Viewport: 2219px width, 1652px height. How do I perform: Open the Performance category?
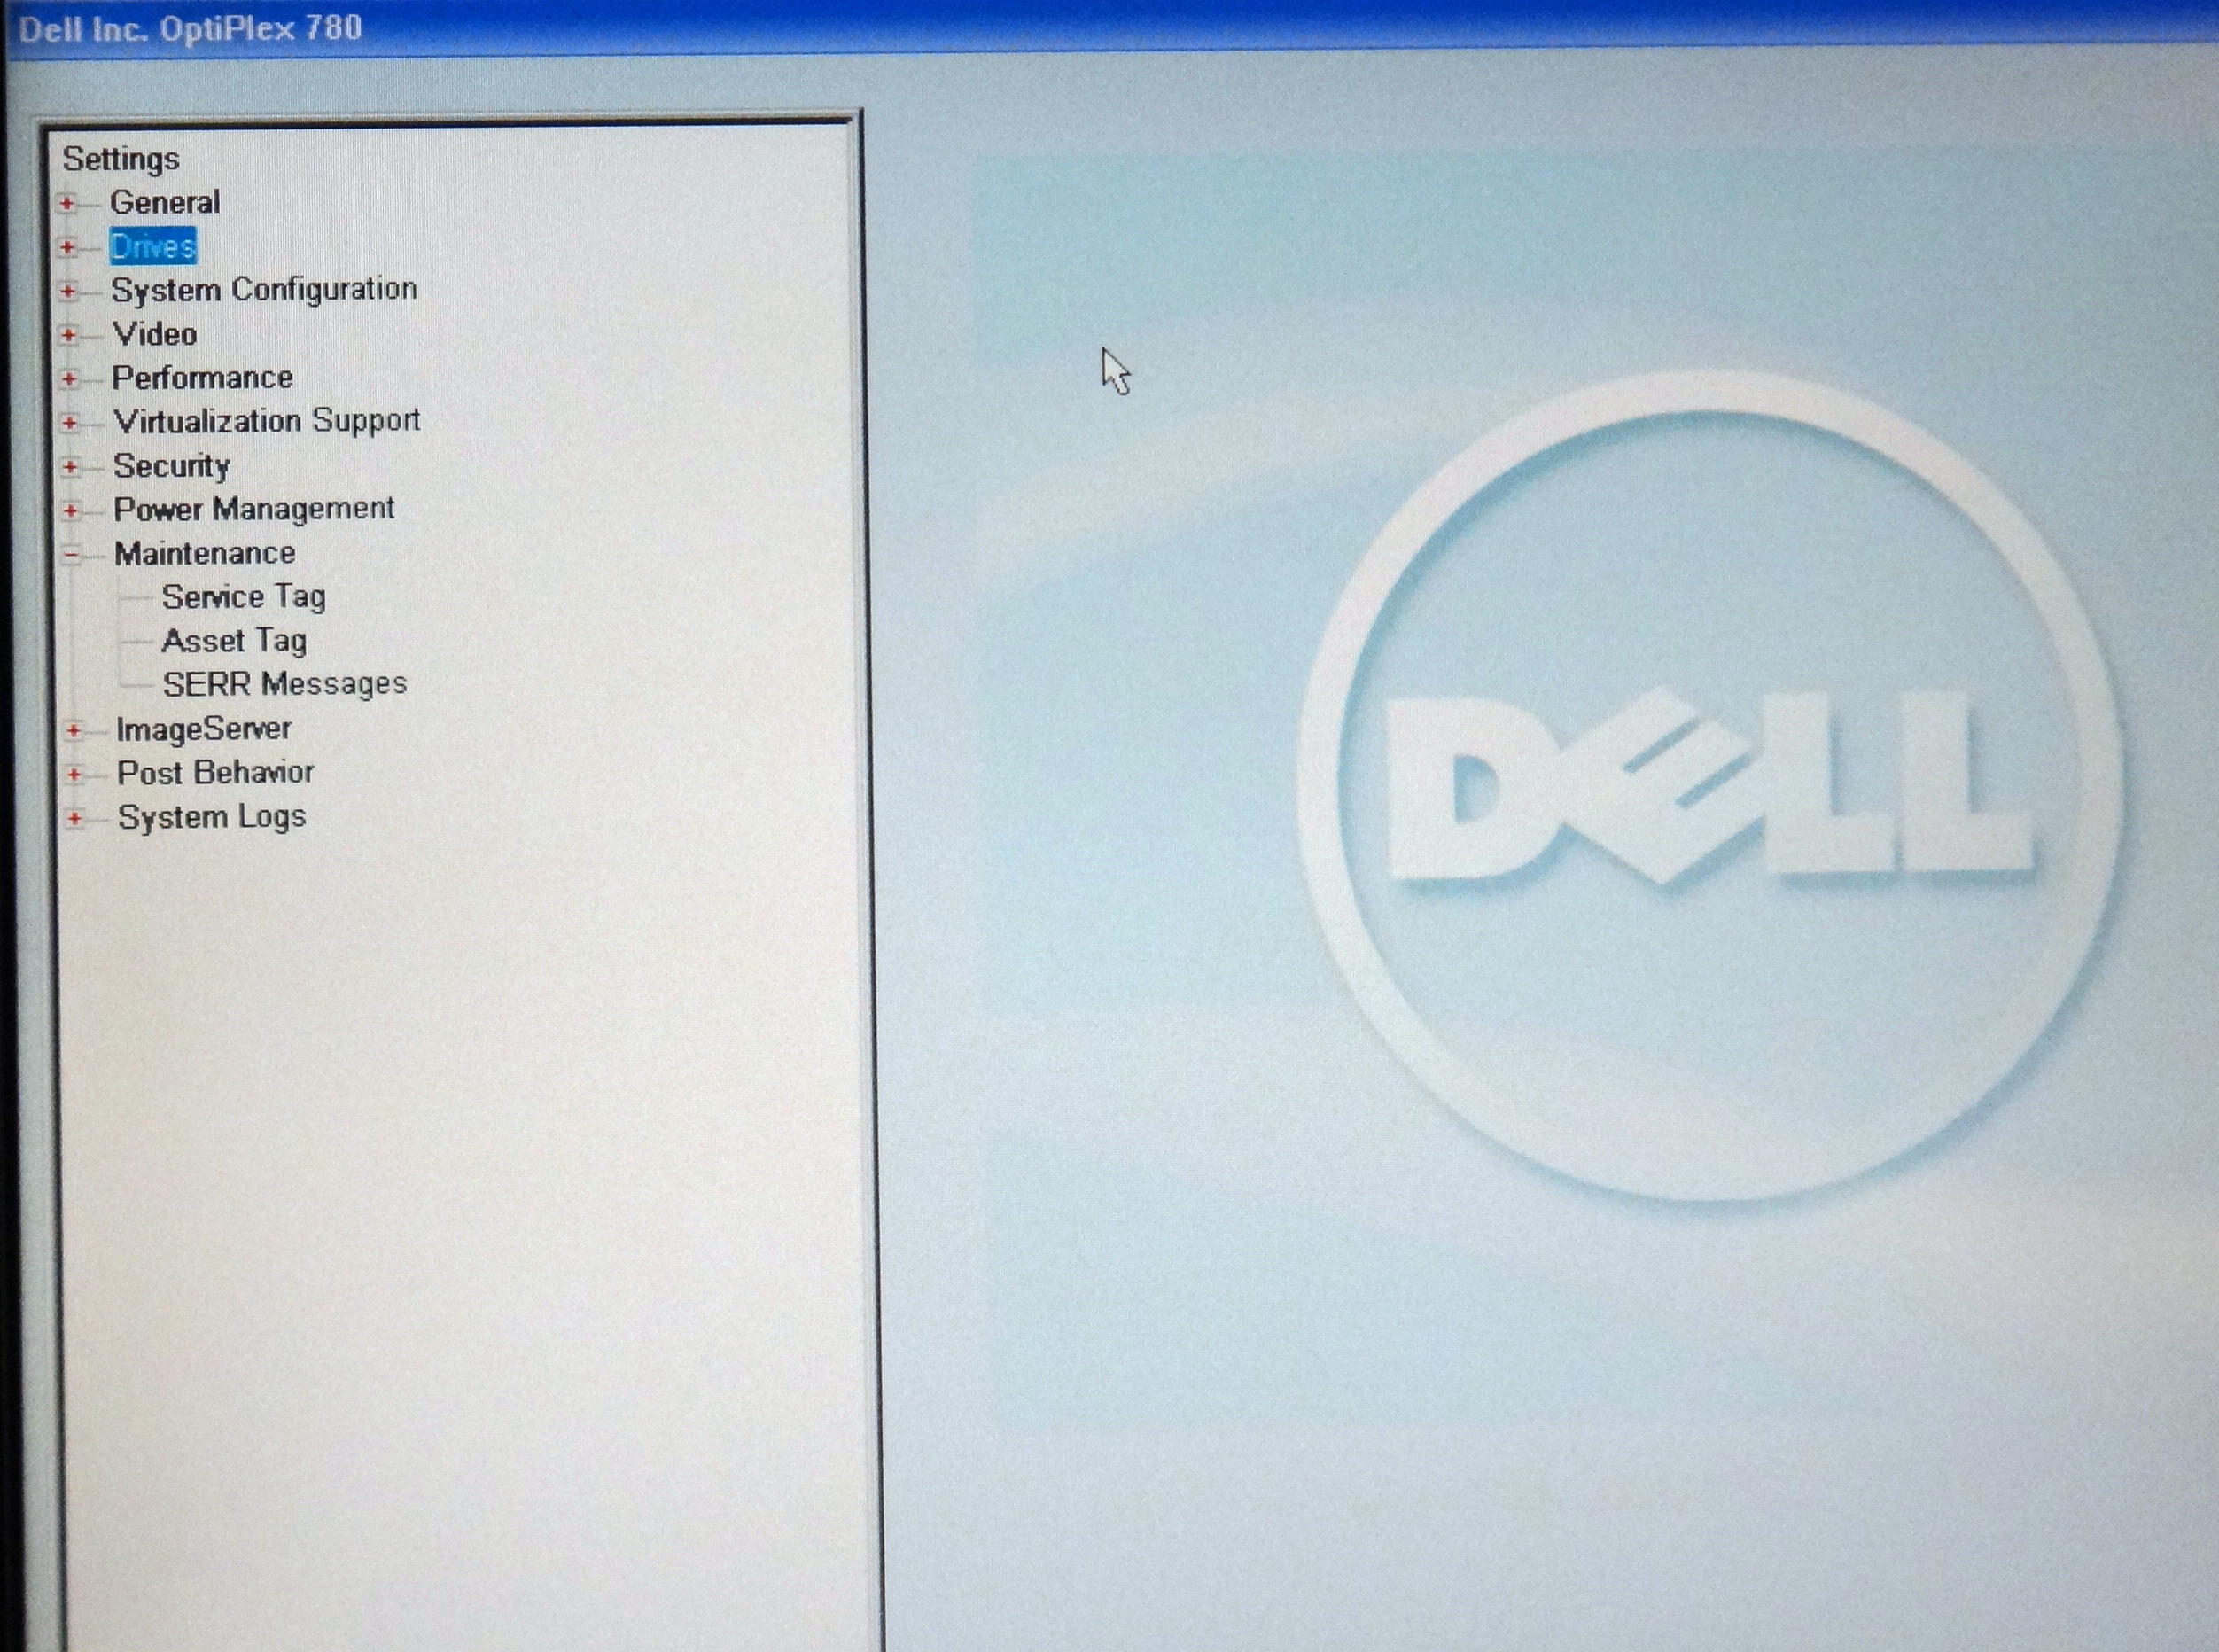pos(203,378)
